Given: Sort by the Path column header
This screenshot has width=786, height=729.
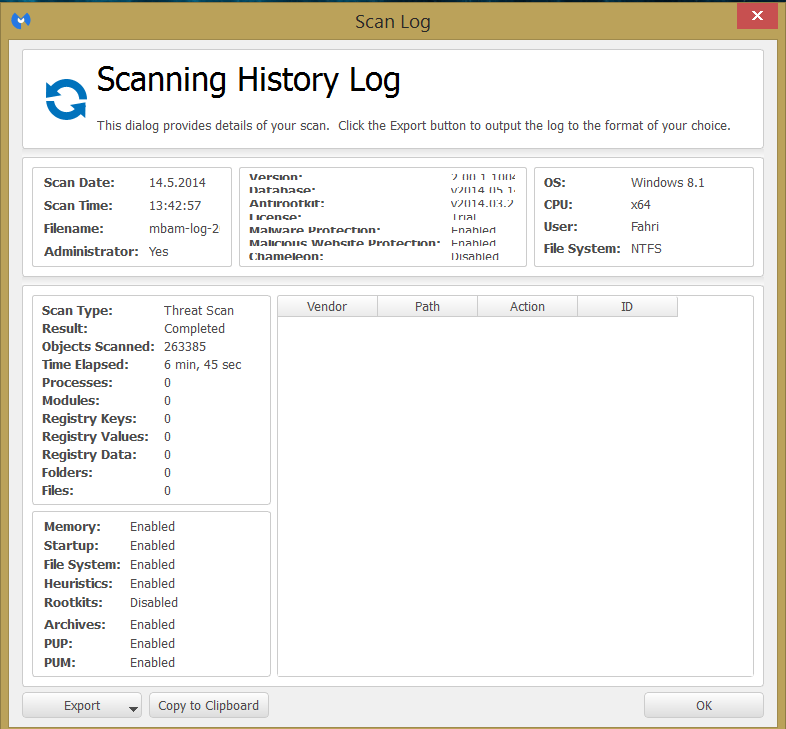Looking at the screenshot, I should point(427,306).
